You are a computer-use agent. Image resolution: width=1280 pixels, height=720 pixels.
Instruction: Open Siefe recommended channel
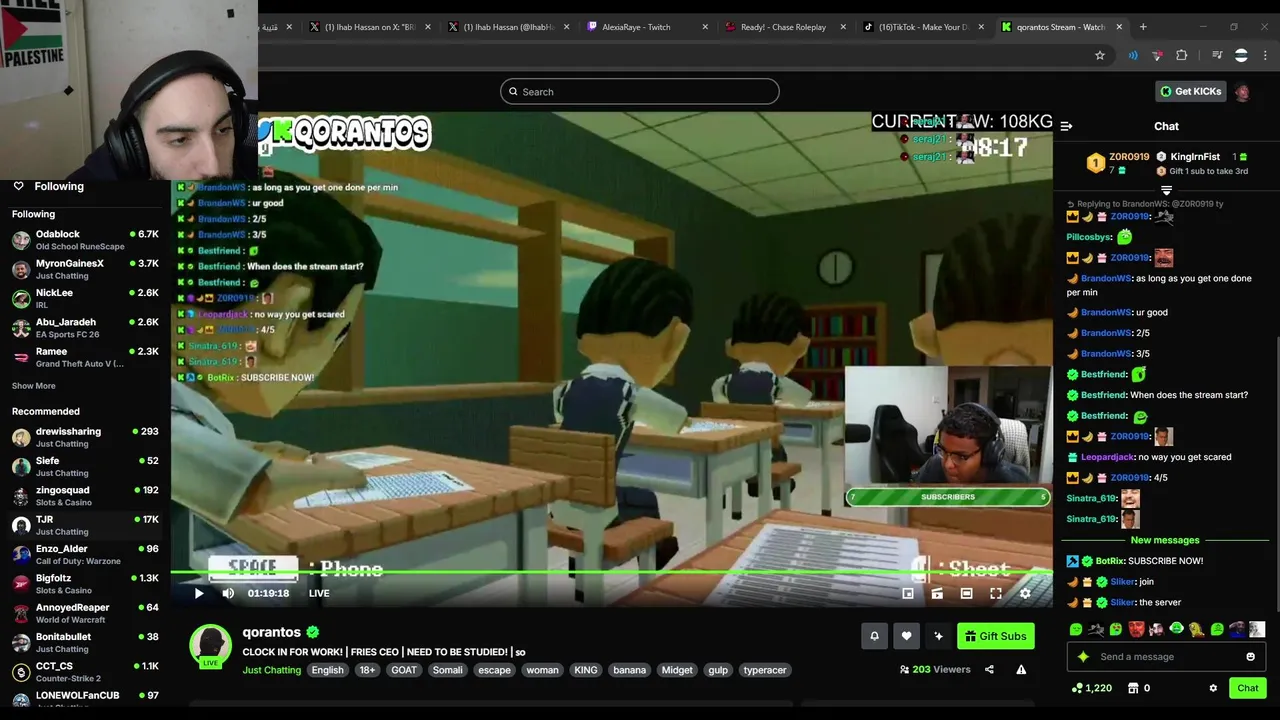(85, 466)
